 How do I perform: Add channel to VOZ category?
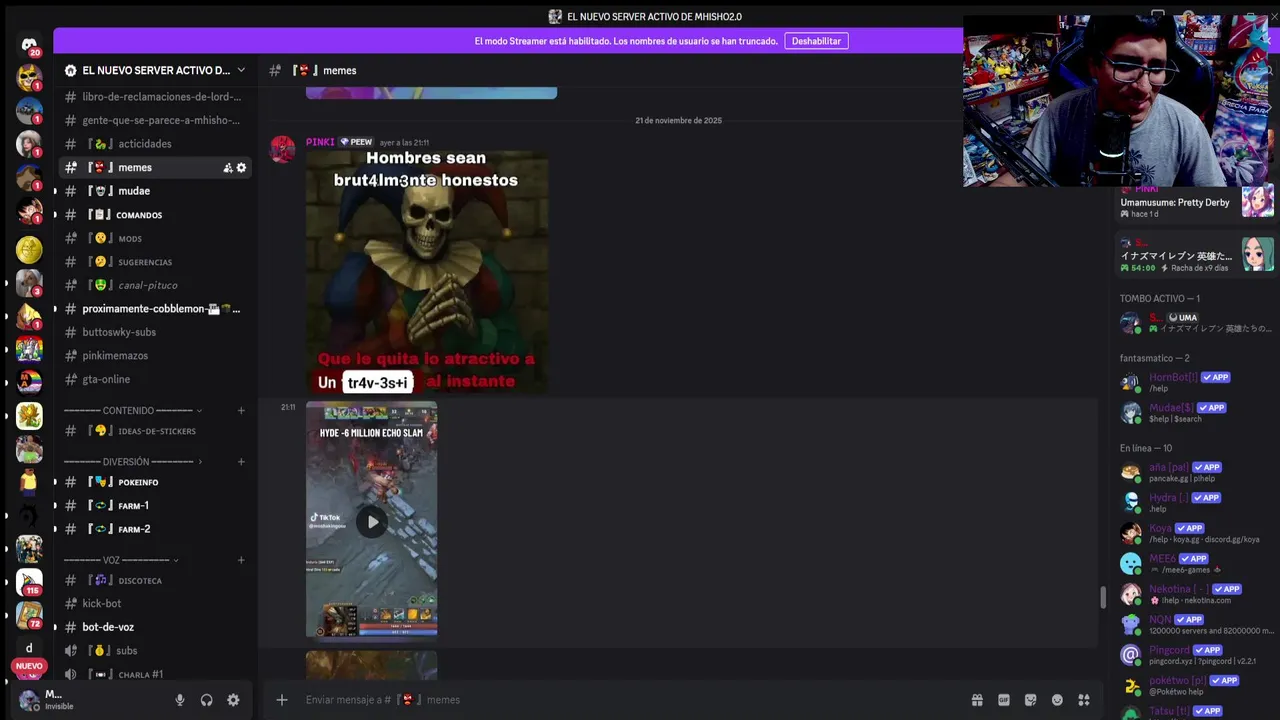[x=241, y=560]
